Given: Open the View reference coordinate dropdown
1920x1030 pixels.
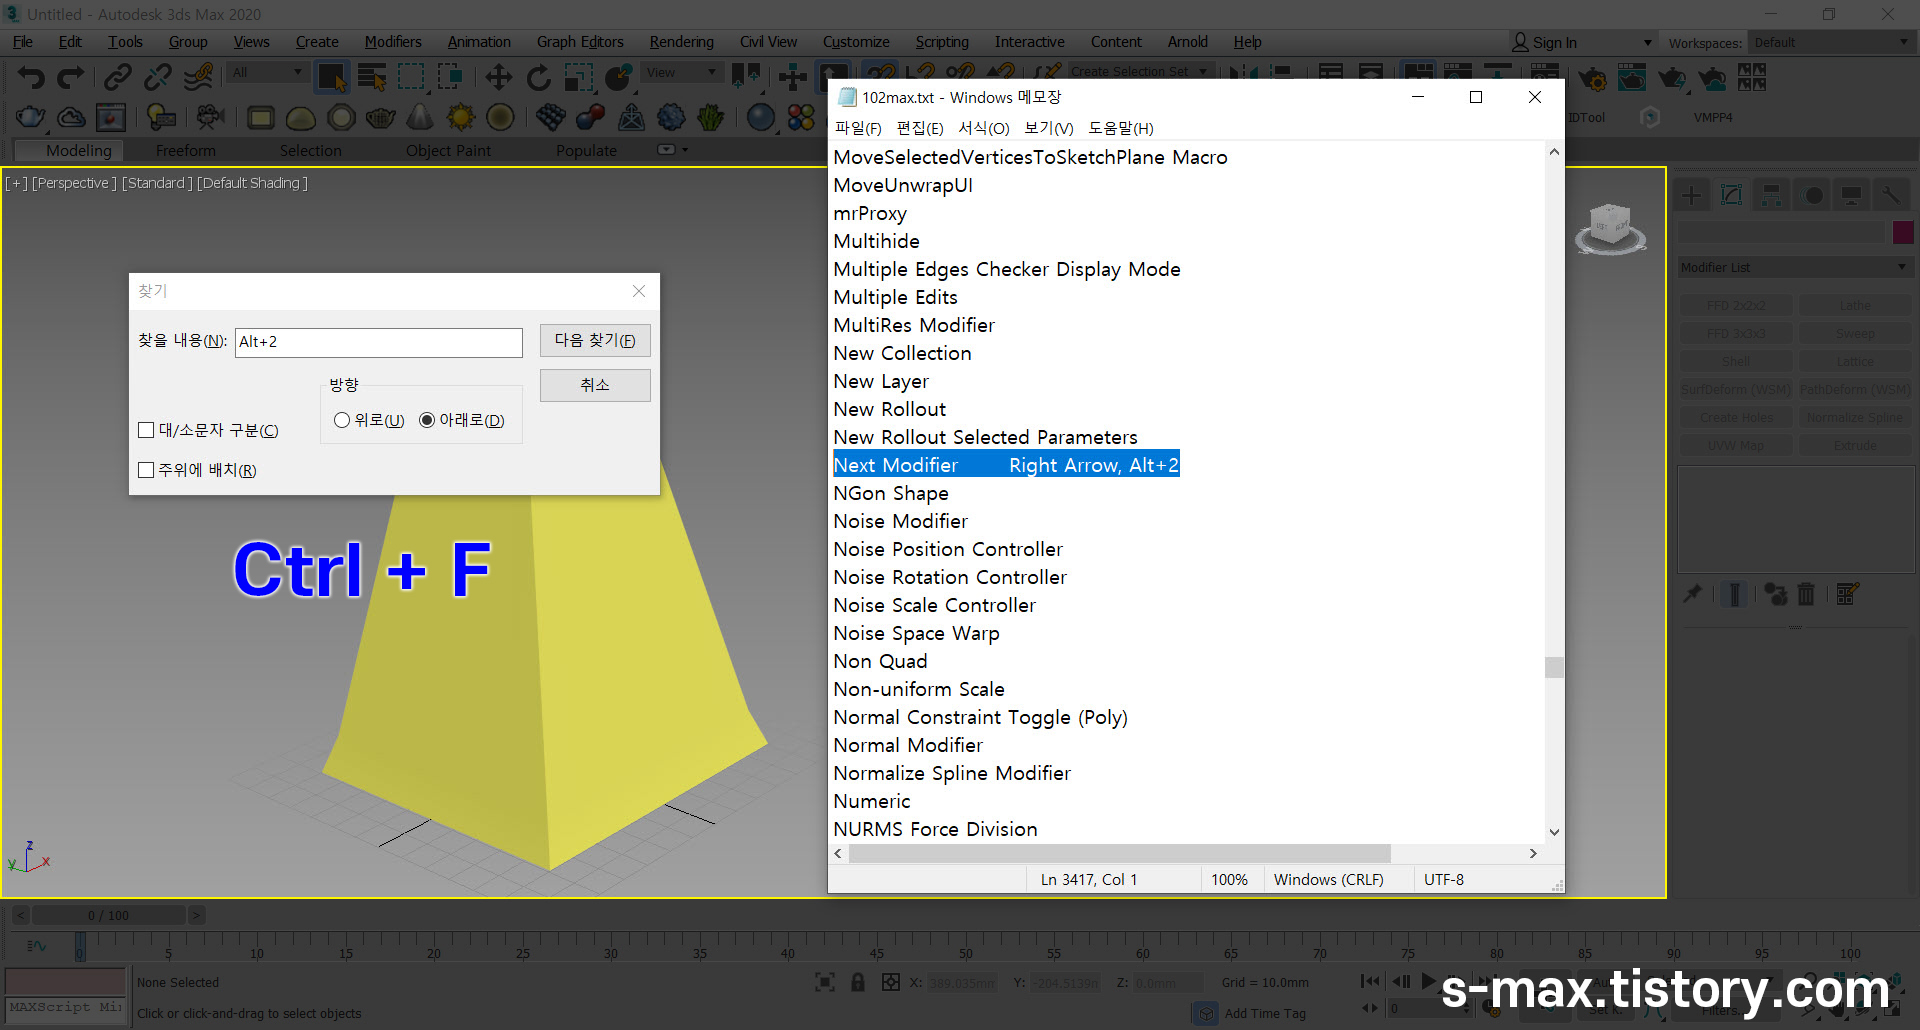Looking at the screenshot, I should tap(682, 72).
